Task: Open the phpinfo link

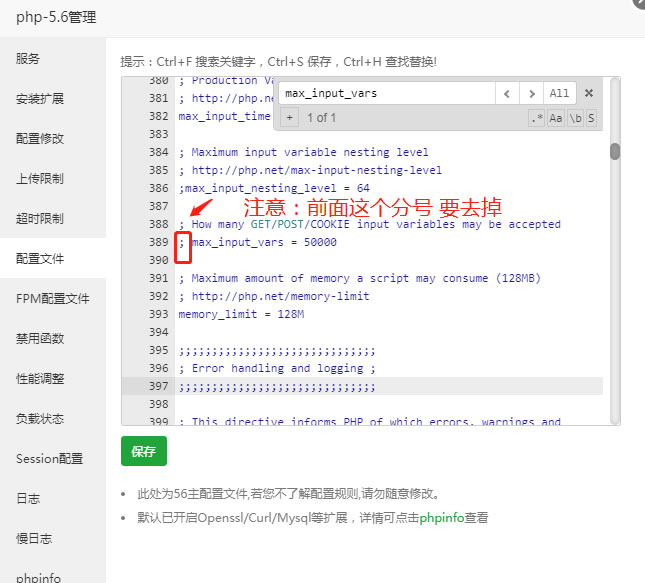Action: pyautogui.click(x=440, y=518)
